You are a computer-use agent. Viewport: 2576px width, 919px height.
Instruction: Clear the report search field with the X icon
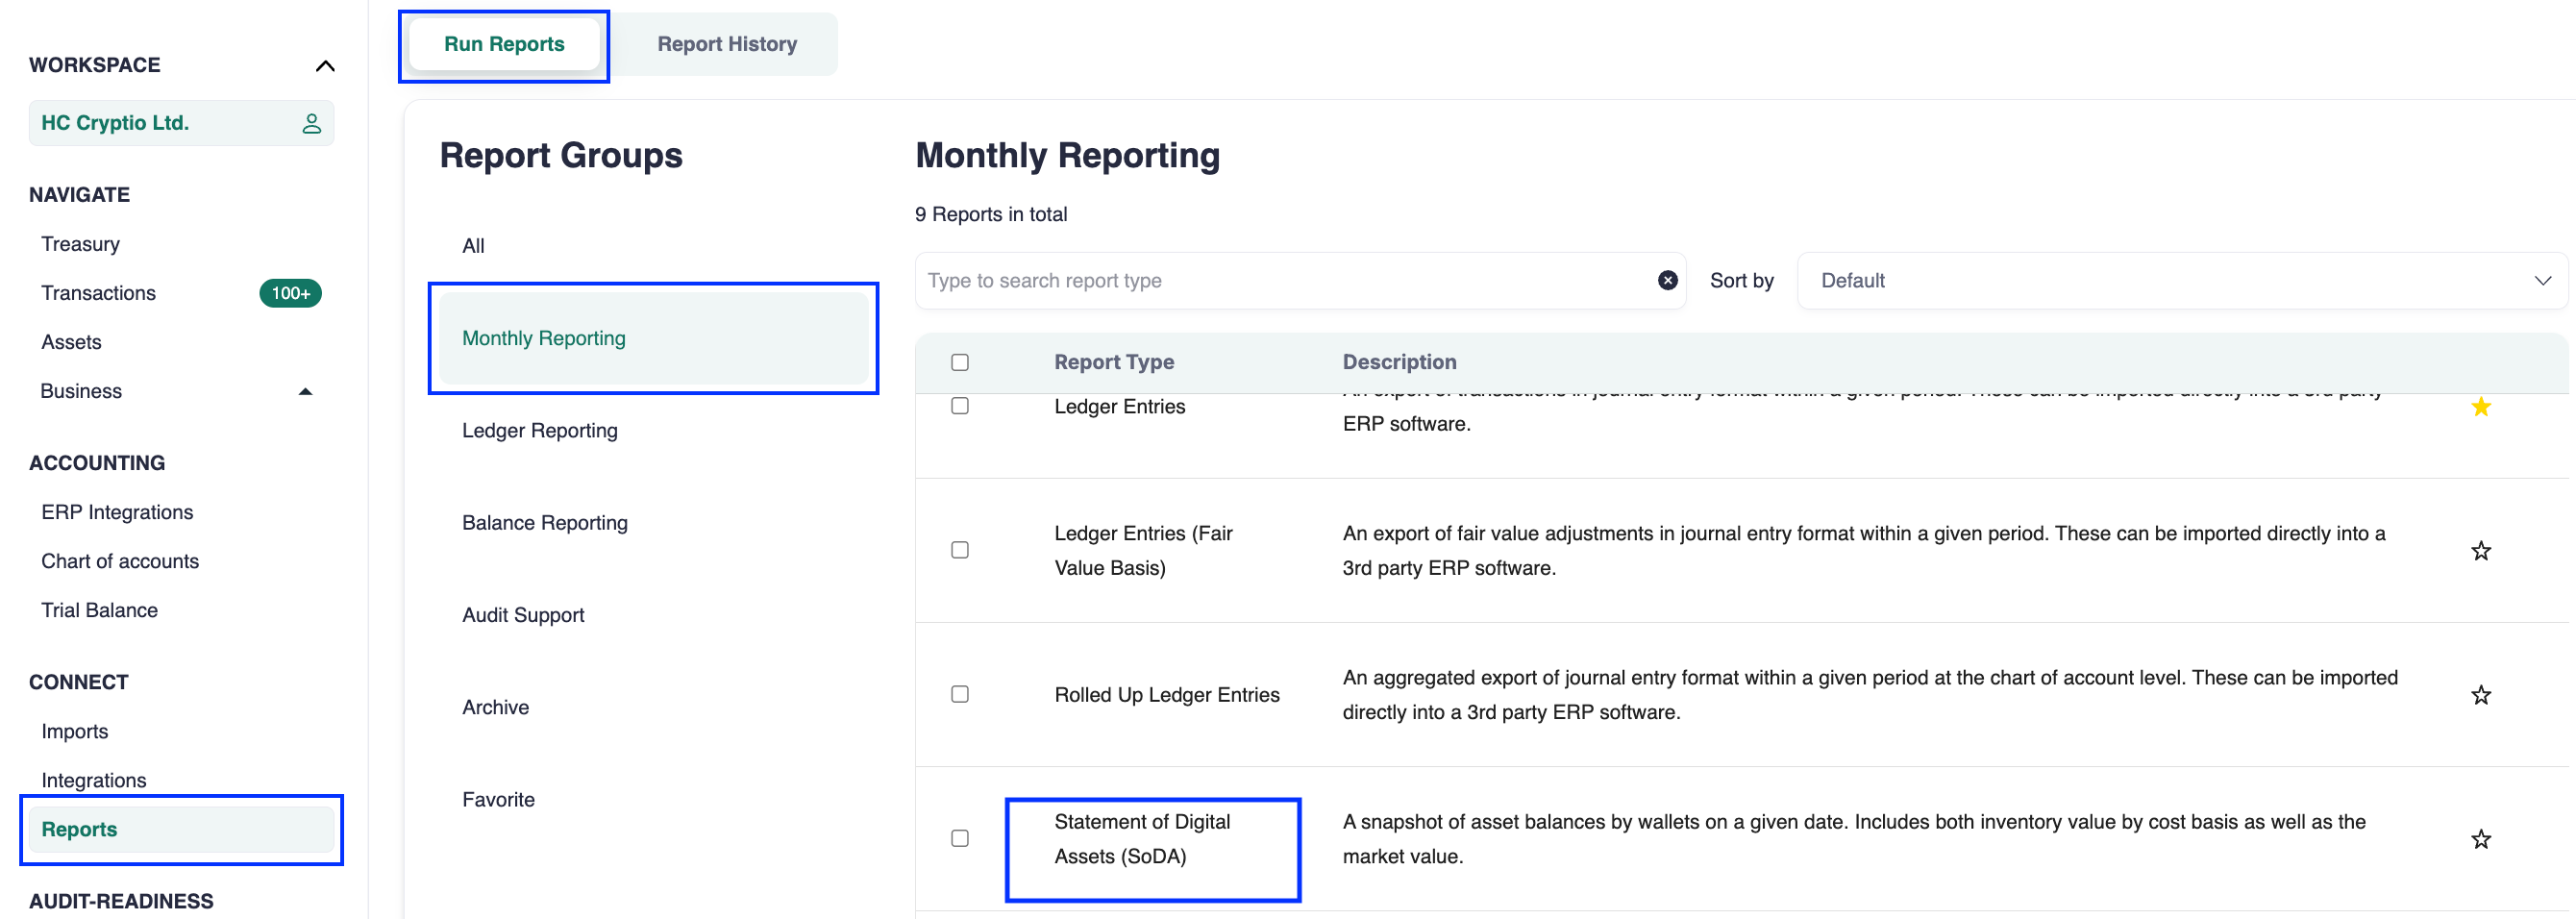[1667, 281]
